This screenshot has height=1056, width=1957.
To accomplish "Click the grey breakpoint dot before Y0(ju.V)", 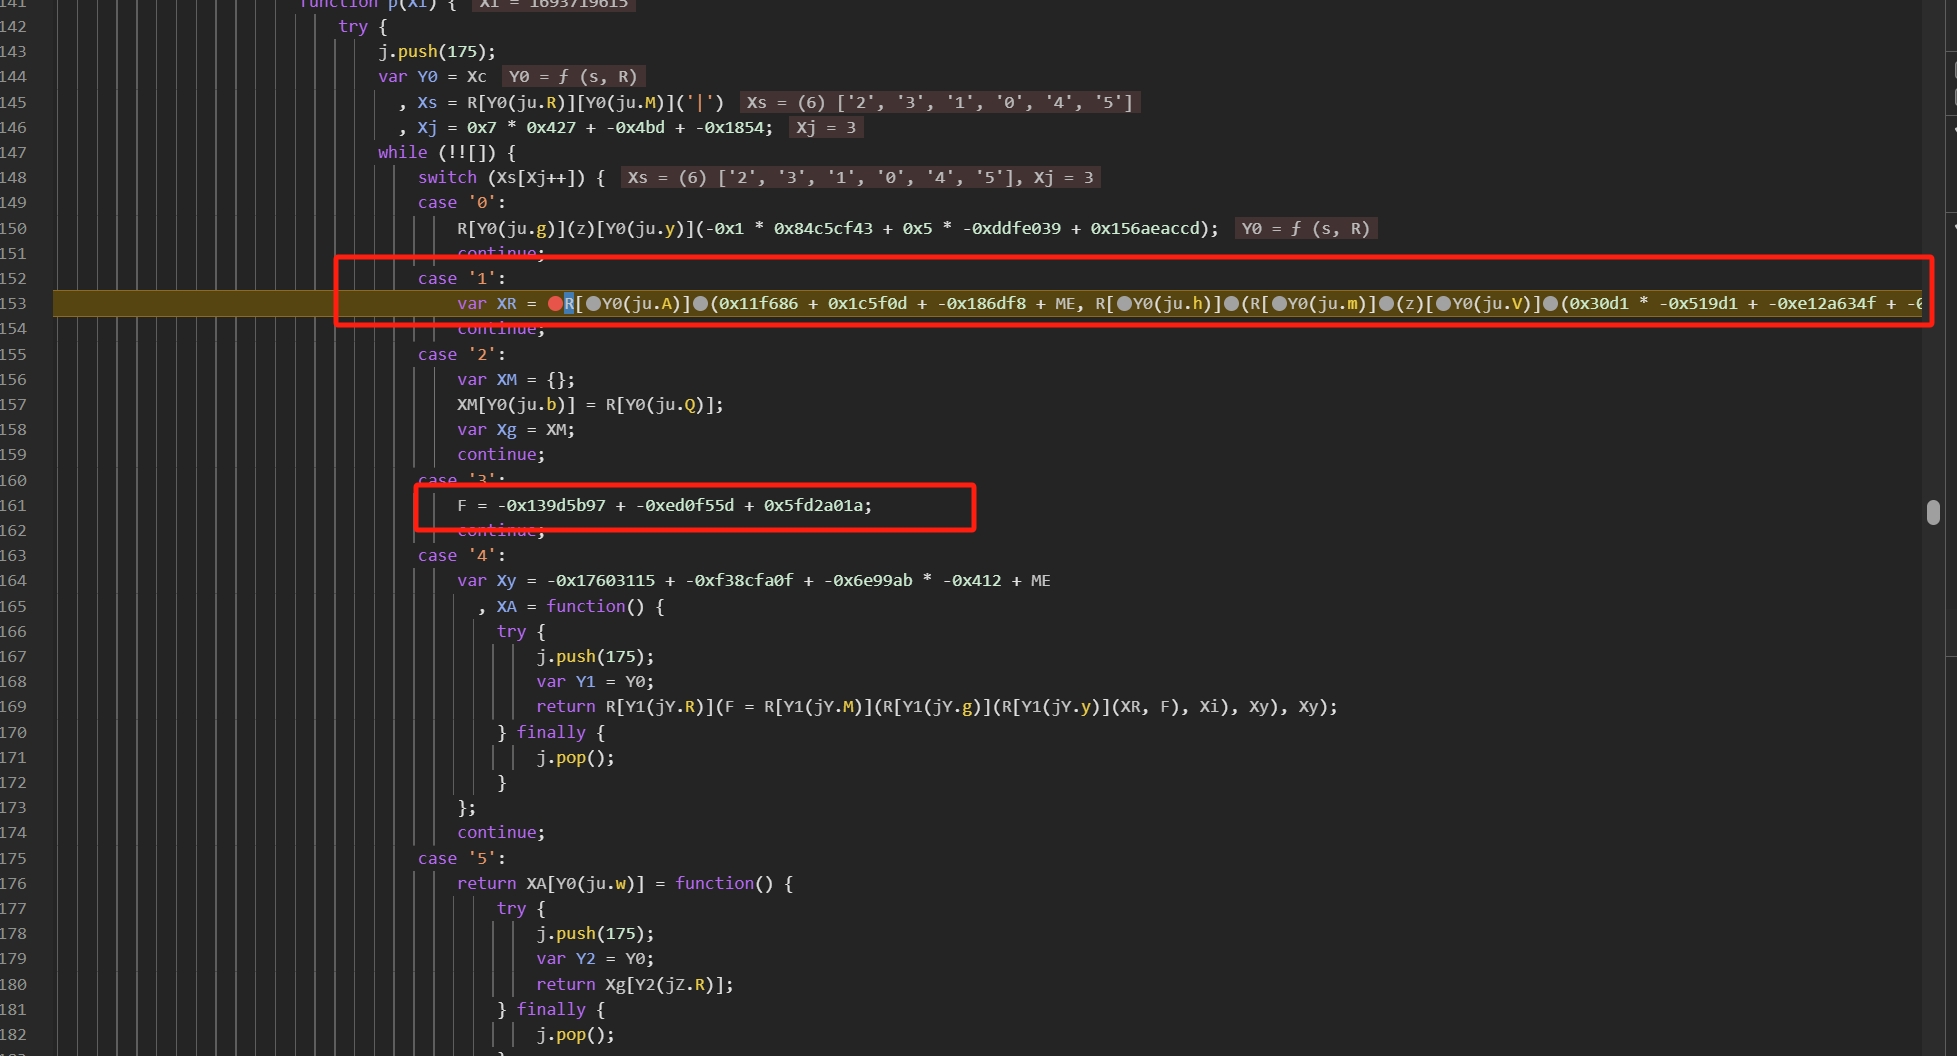I will [1443, 304].
